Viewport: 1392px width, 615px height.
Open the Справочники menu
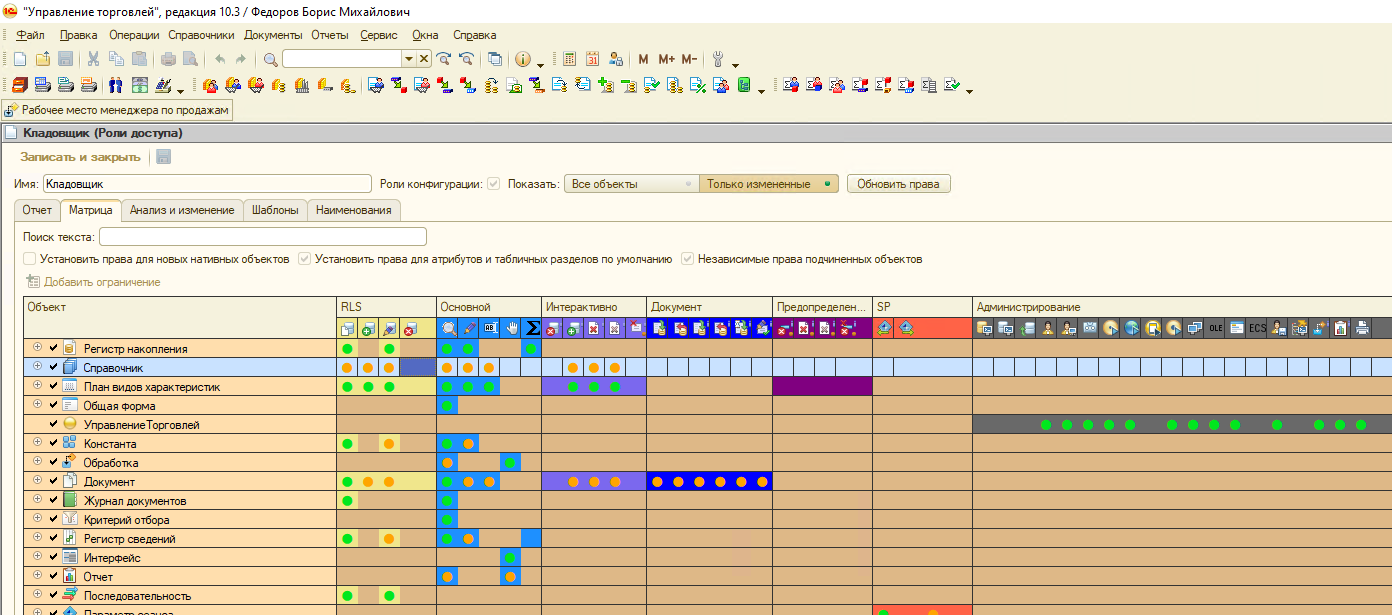201,35
